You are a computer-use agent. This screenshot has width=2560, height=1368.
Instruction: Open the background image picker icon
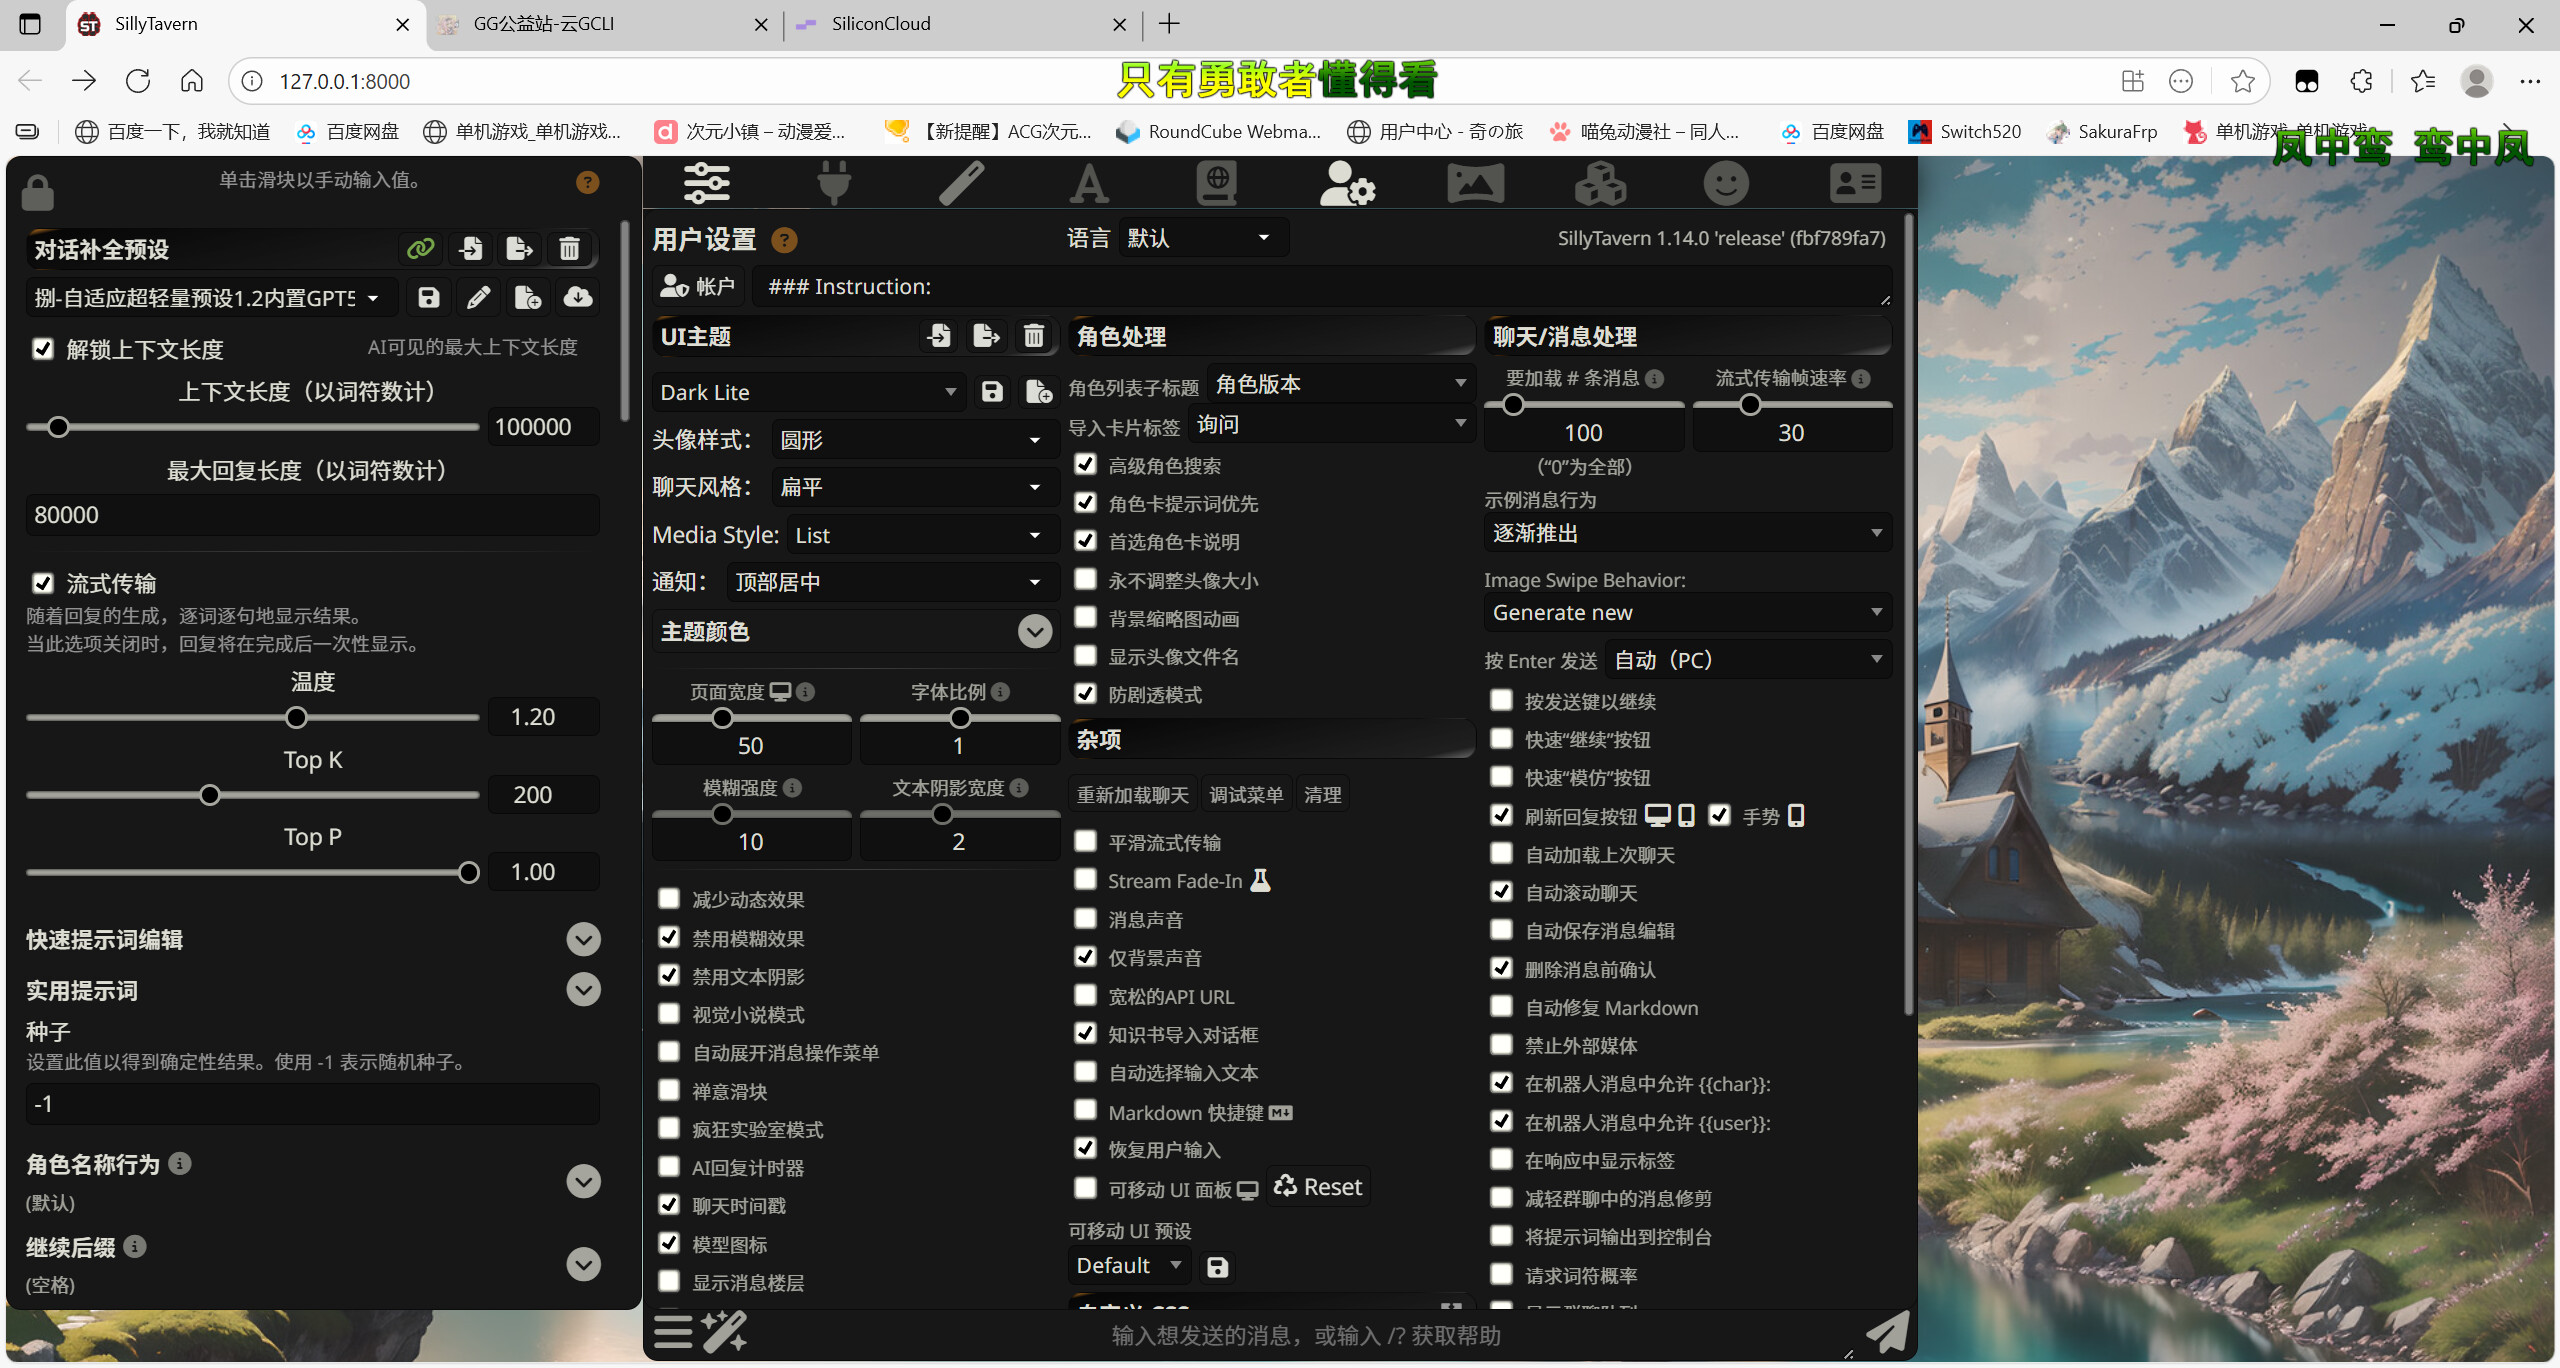tap(1475, 183)
